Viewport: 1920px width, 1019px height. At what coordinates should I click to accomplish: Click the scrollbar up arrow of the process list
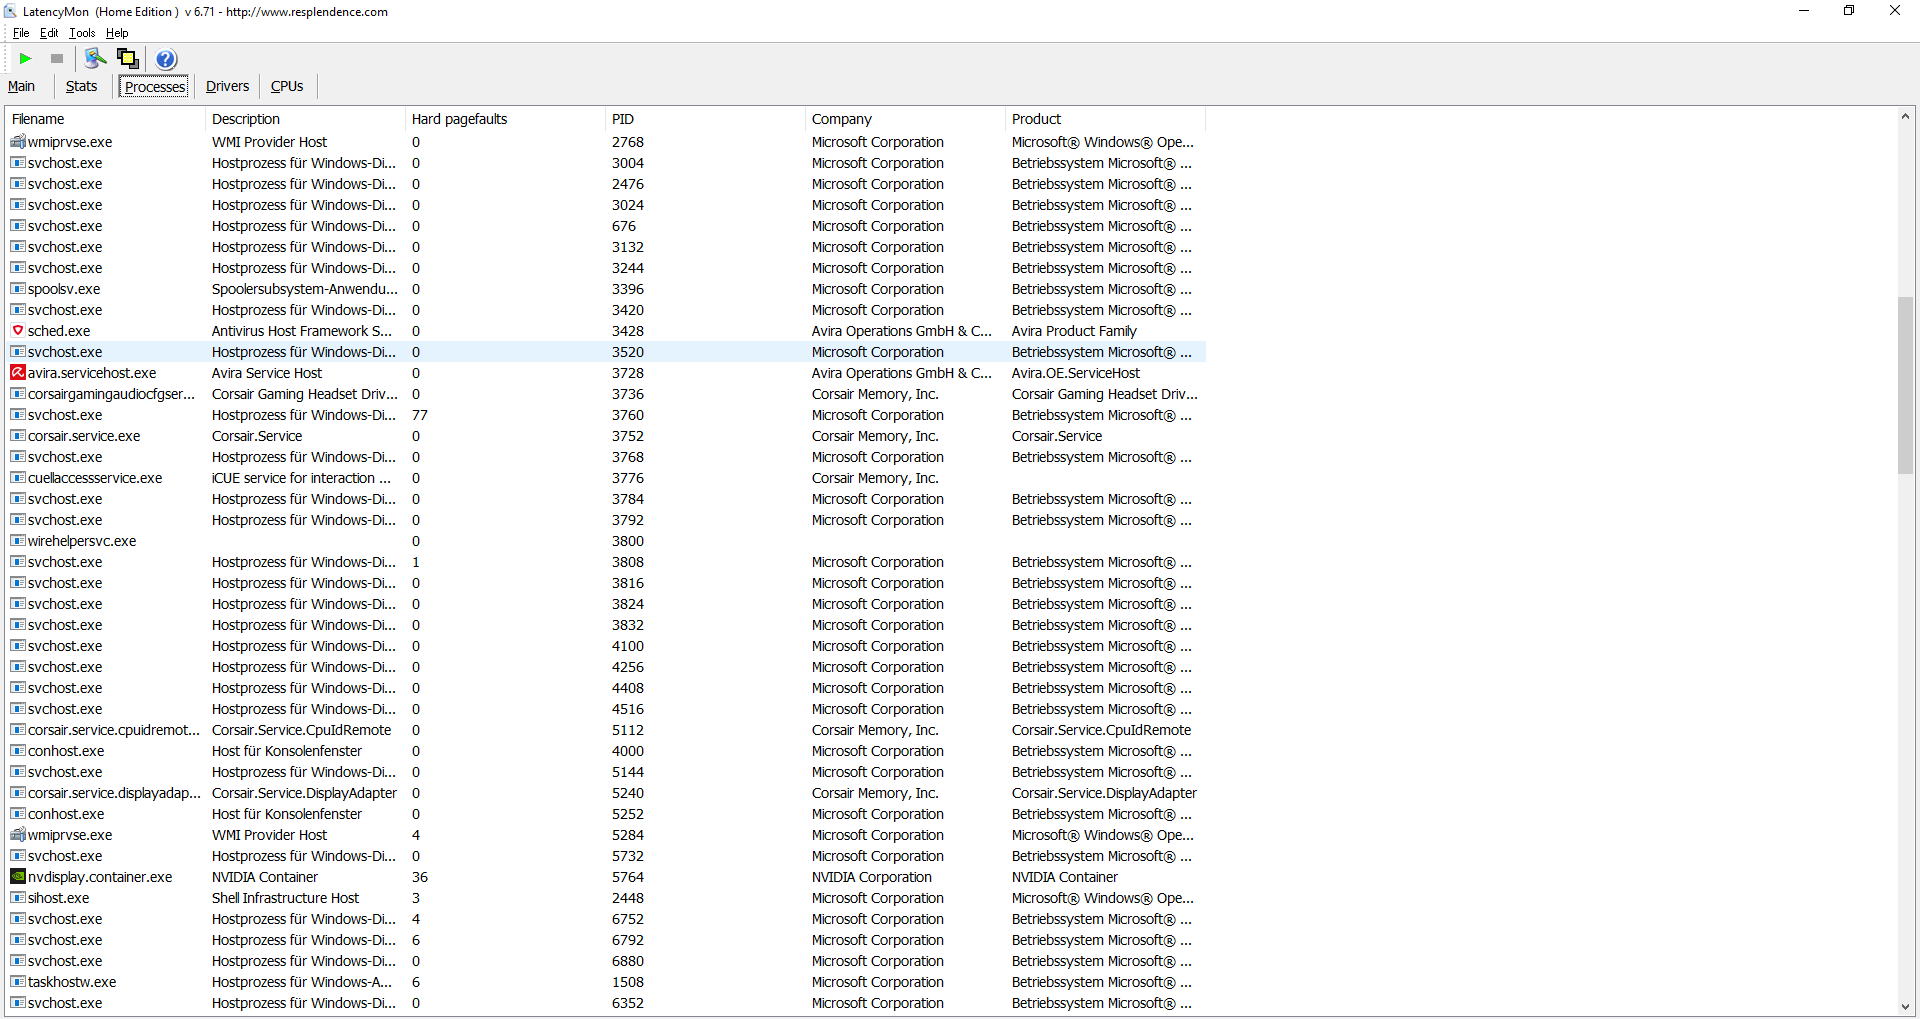(1905, 117)
